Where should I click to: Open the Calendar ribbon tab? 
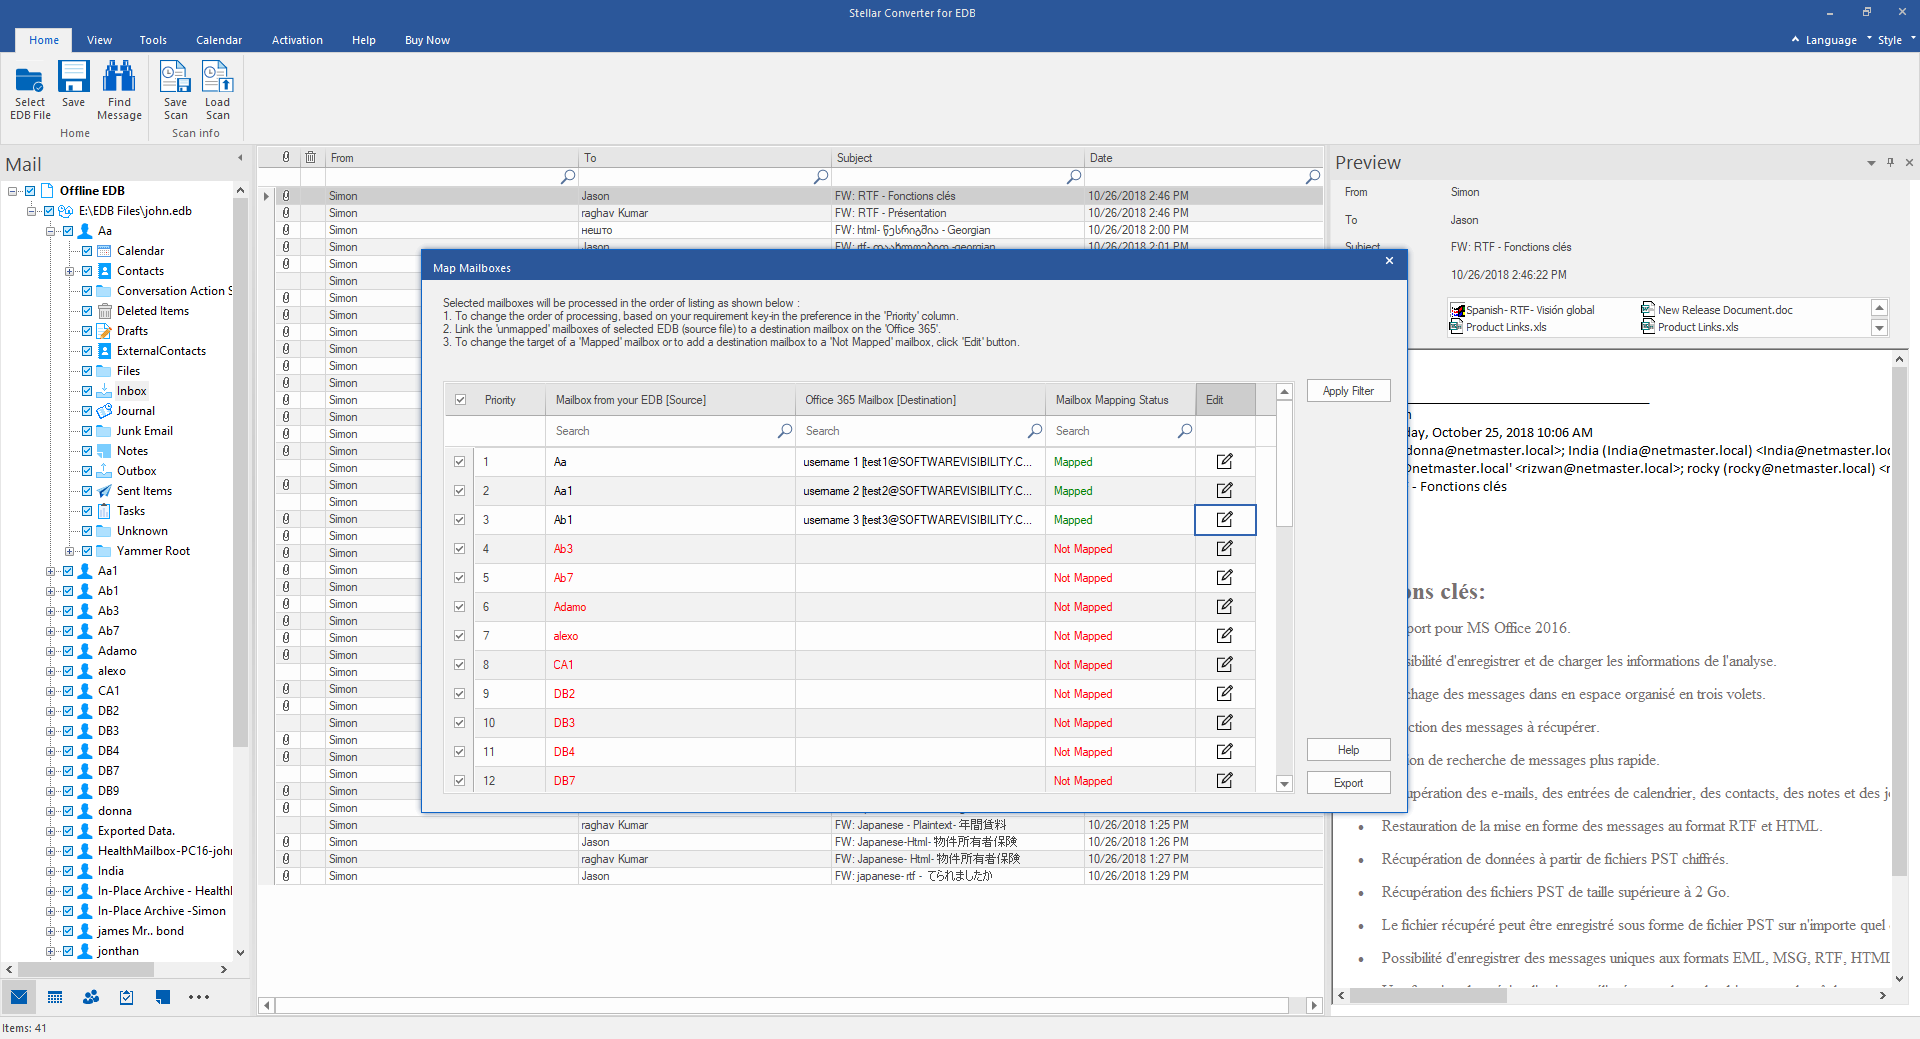point(219,40)
